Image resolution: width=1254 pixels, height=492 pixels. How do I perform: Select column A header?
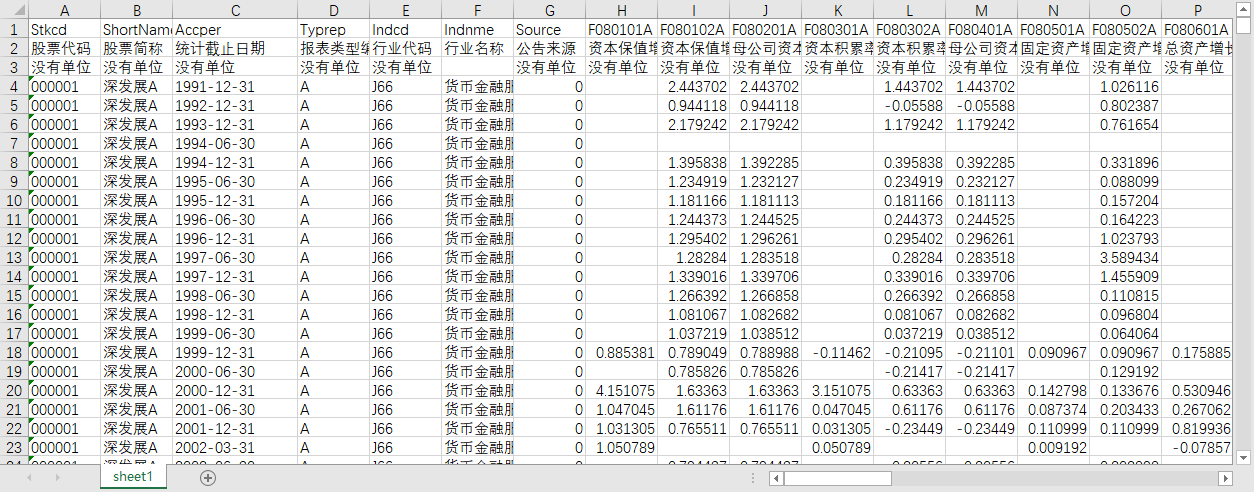click(x=65, y=10)
